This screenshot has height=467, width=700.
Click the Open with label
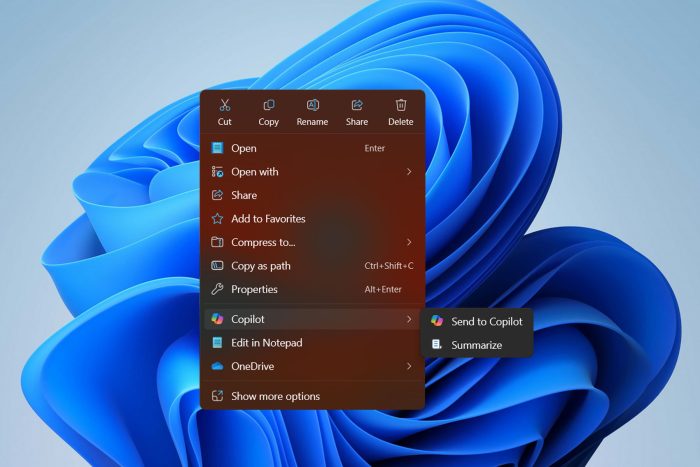254,171
